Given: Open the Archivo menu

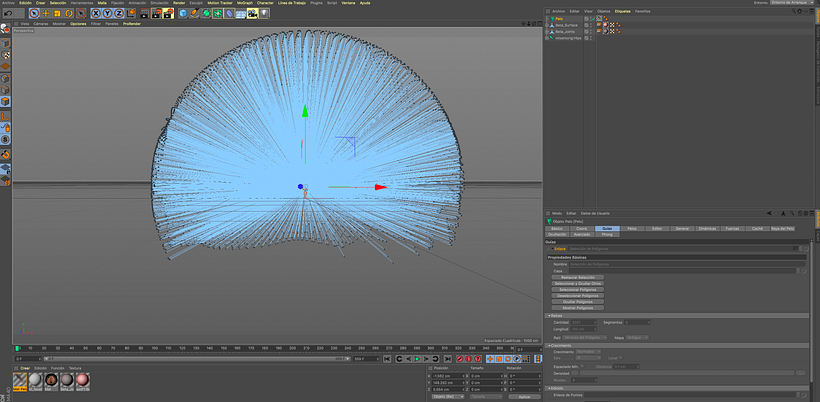Looking at the screenshot, I should click(x=8, y=3).
